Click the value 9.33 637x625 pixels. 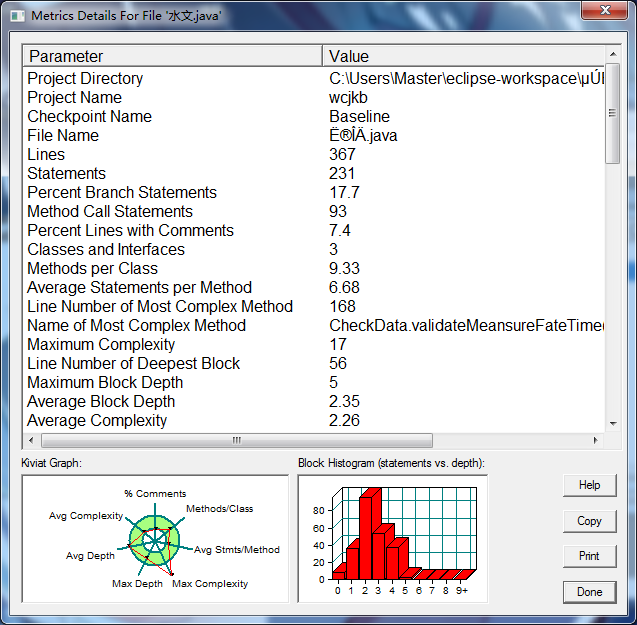click(x=344, y=269)
